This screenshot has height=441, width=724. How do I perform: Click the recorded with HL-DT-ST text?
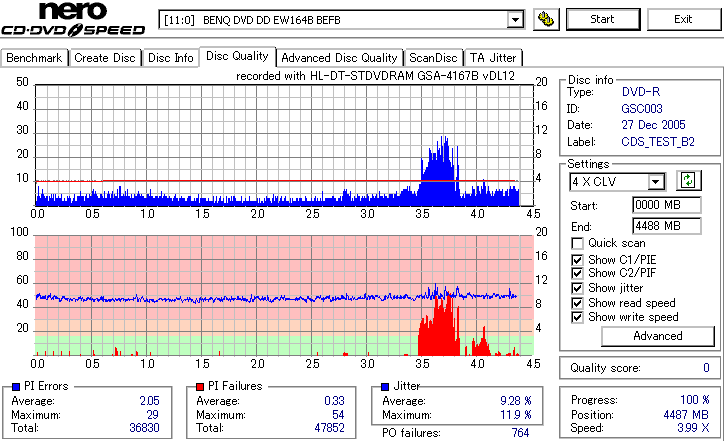coord(375,76)
